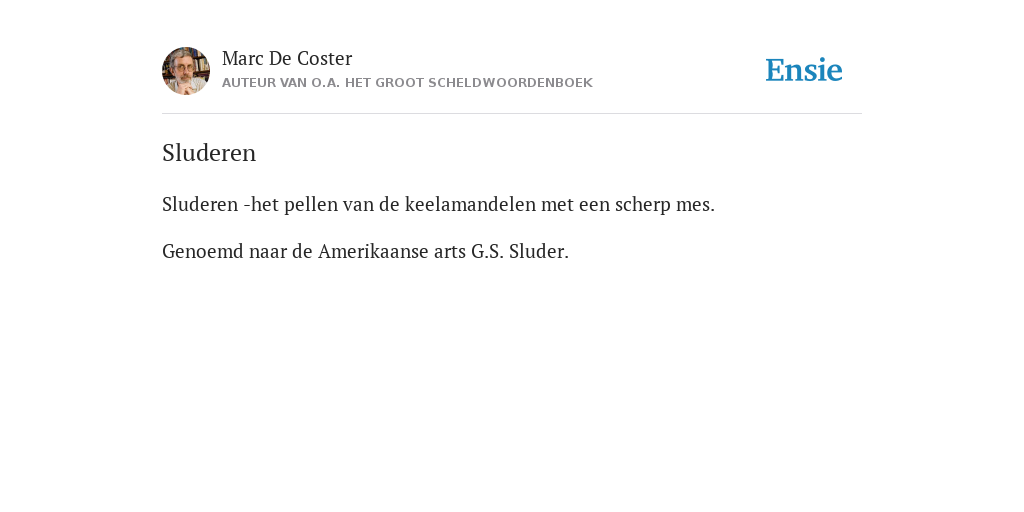
Task: Select the author subtitle about Het Groot Scheldwoordenboek
Action: (407, 83)
